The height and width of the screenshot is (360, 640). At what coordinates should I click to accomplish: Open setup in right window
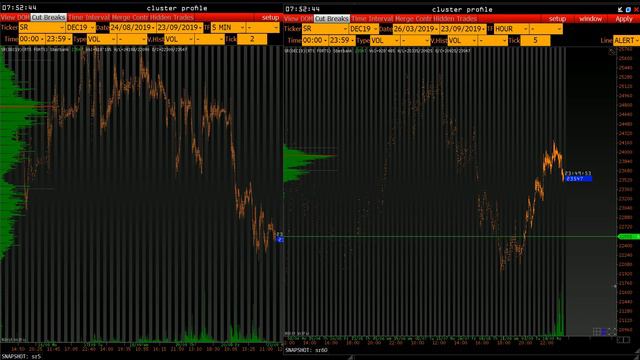[557, 19]
